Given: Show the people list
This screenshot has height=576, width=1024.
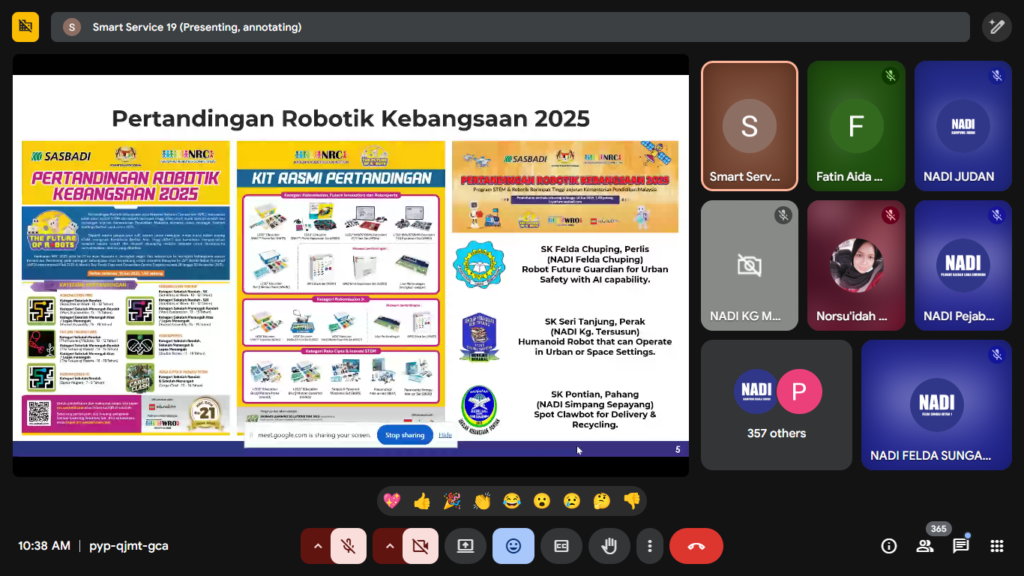Looking at the screenshot, I should click(x=925, y=546).
